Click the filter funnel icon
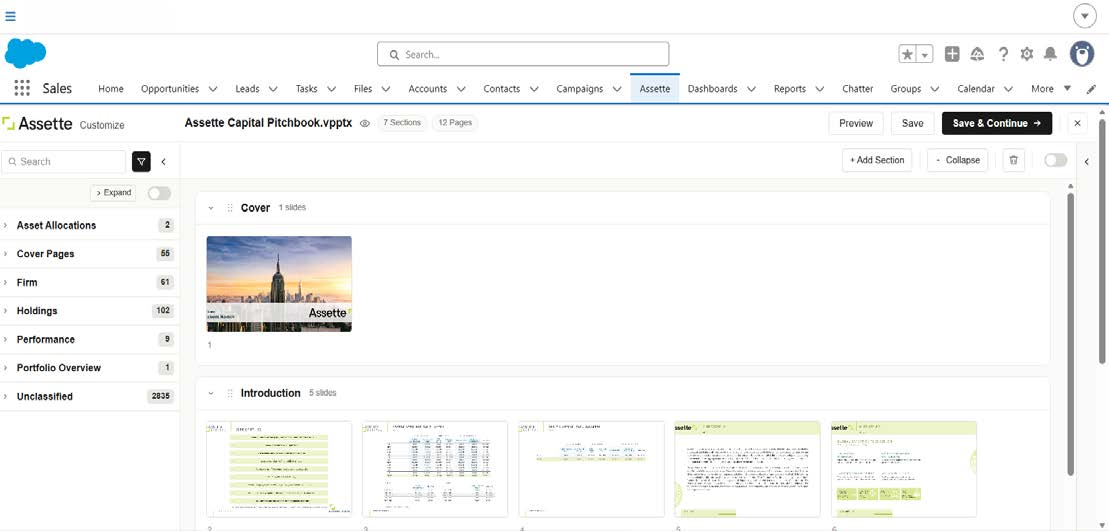The height and width of the screenshot is (531, 1109). click(141, 162)
